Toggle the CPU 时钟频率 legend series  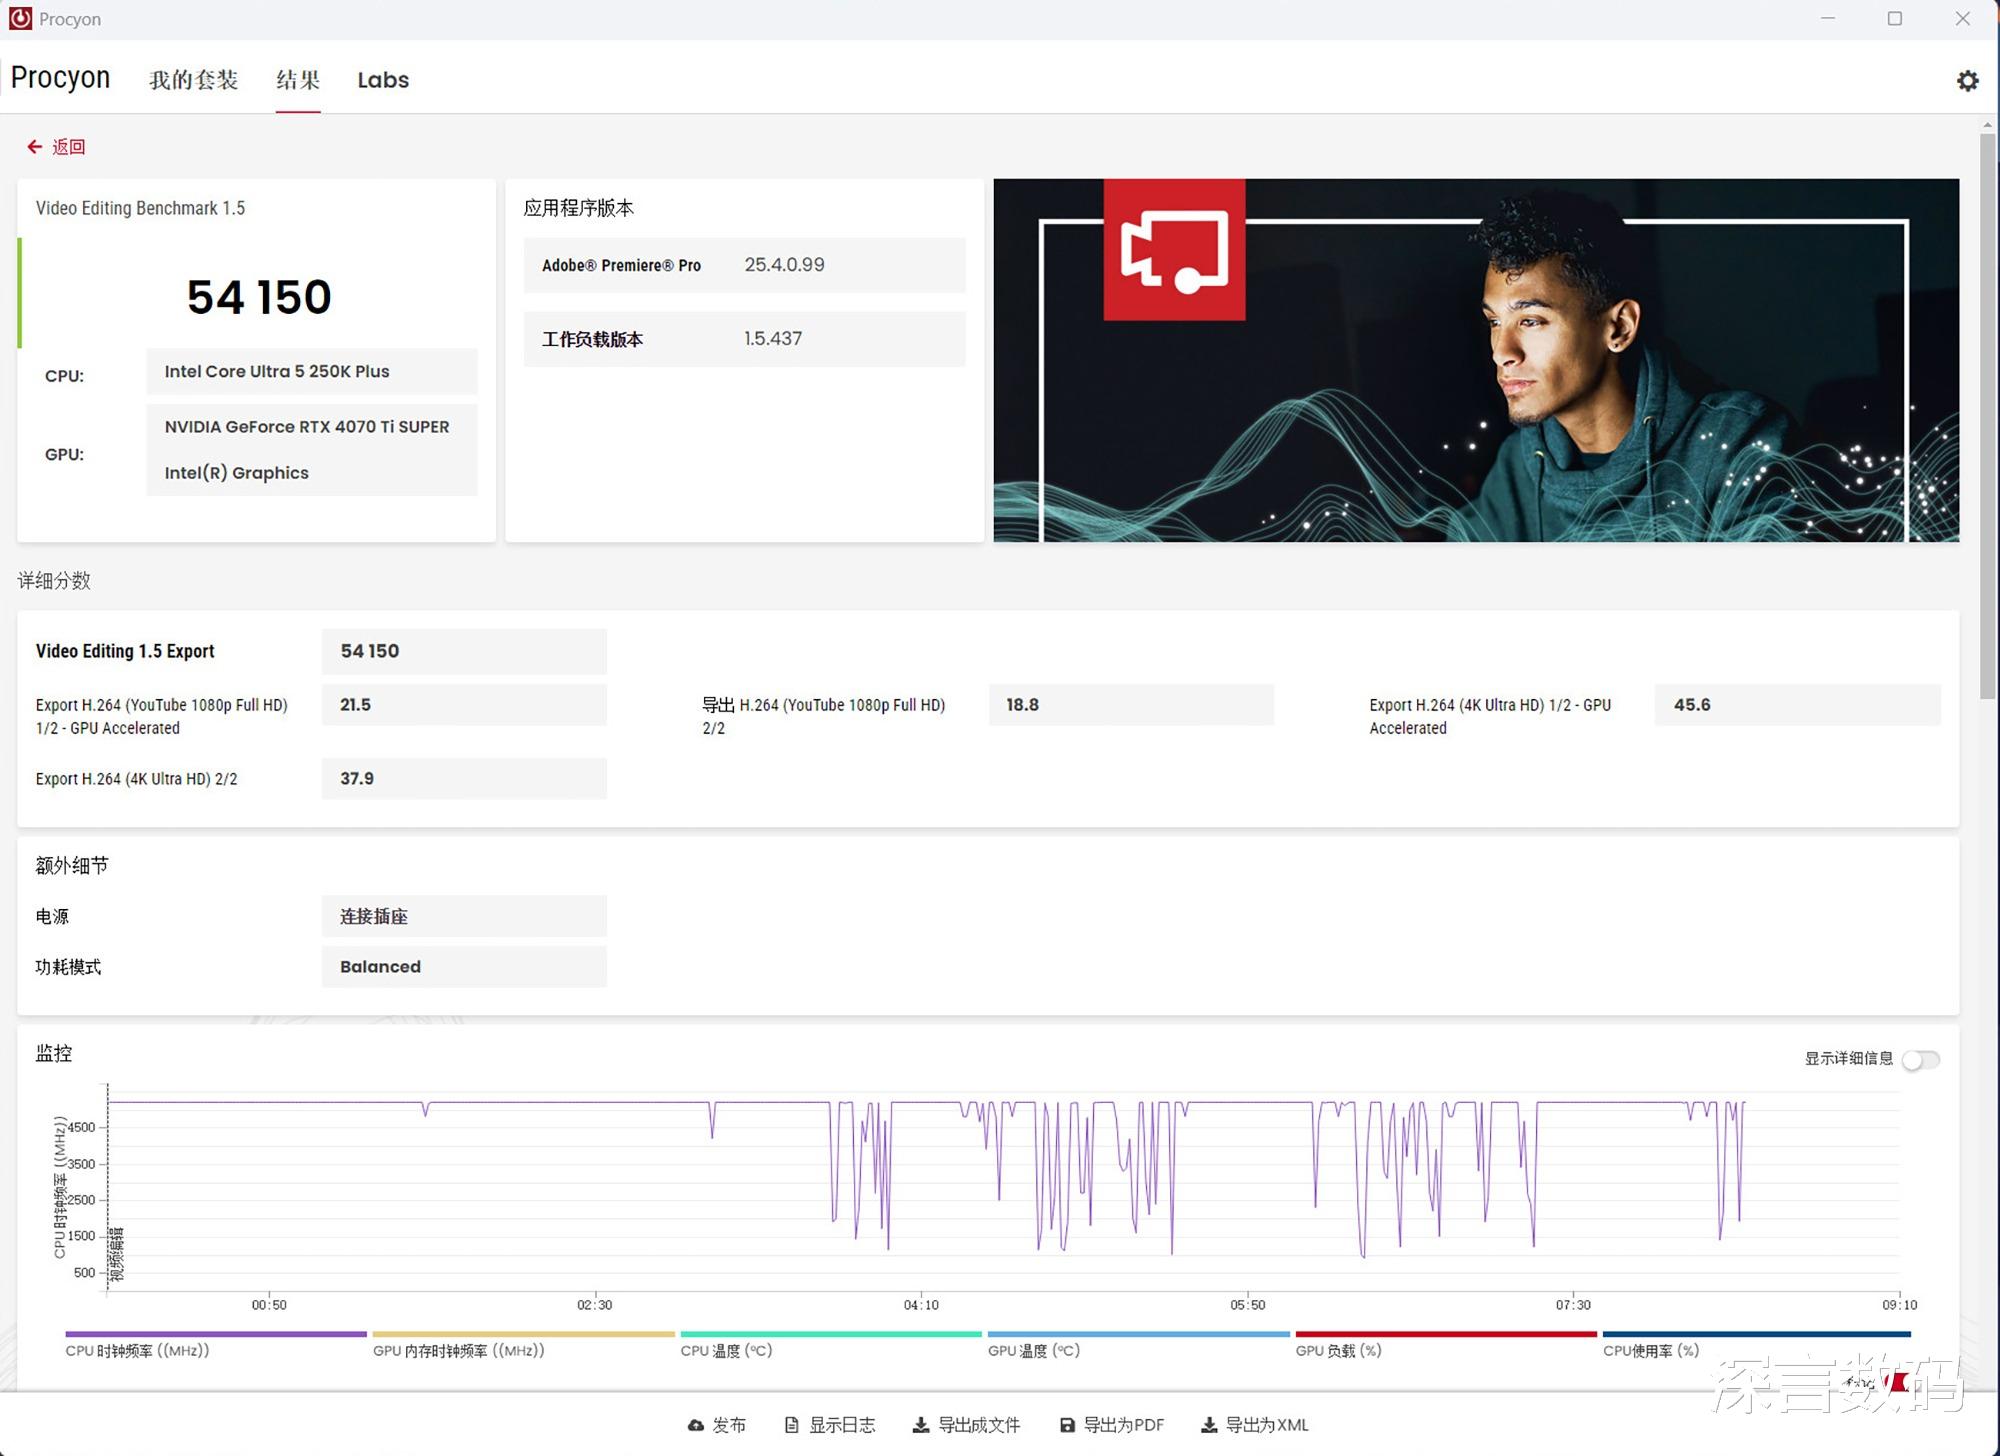(137, 1351)
